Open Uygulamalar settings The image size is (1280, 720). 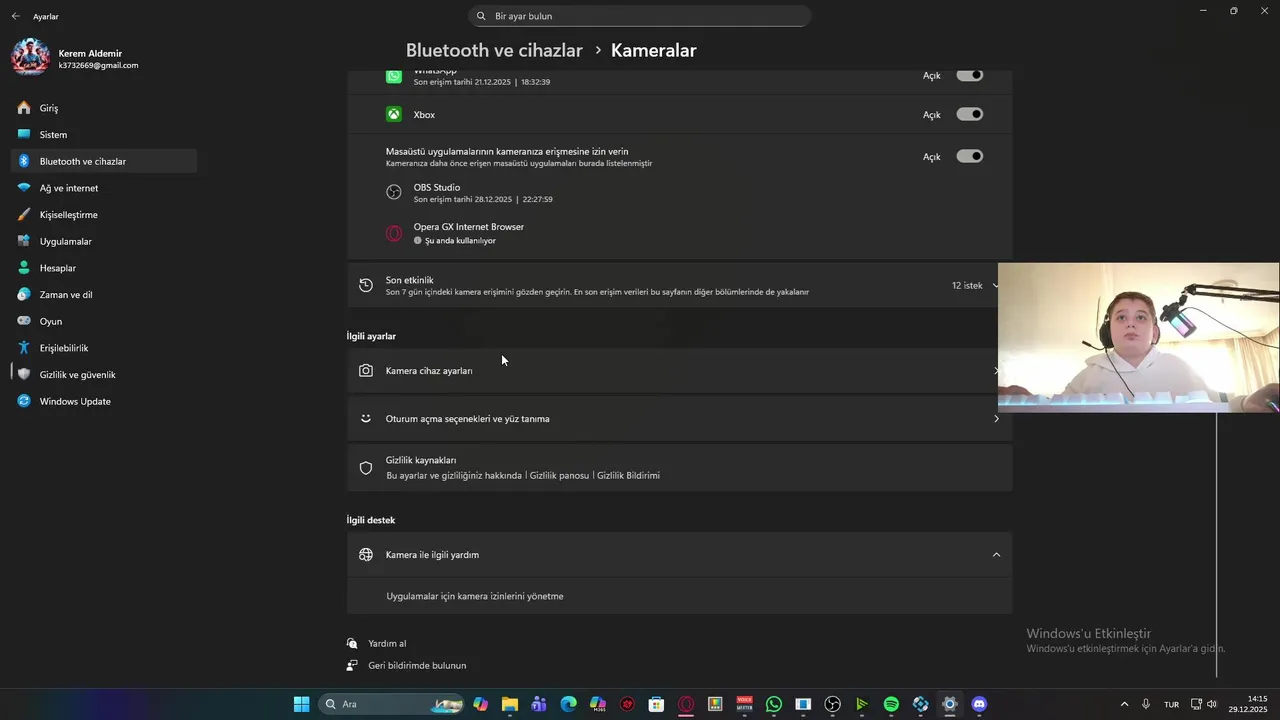tap(104, 241)
